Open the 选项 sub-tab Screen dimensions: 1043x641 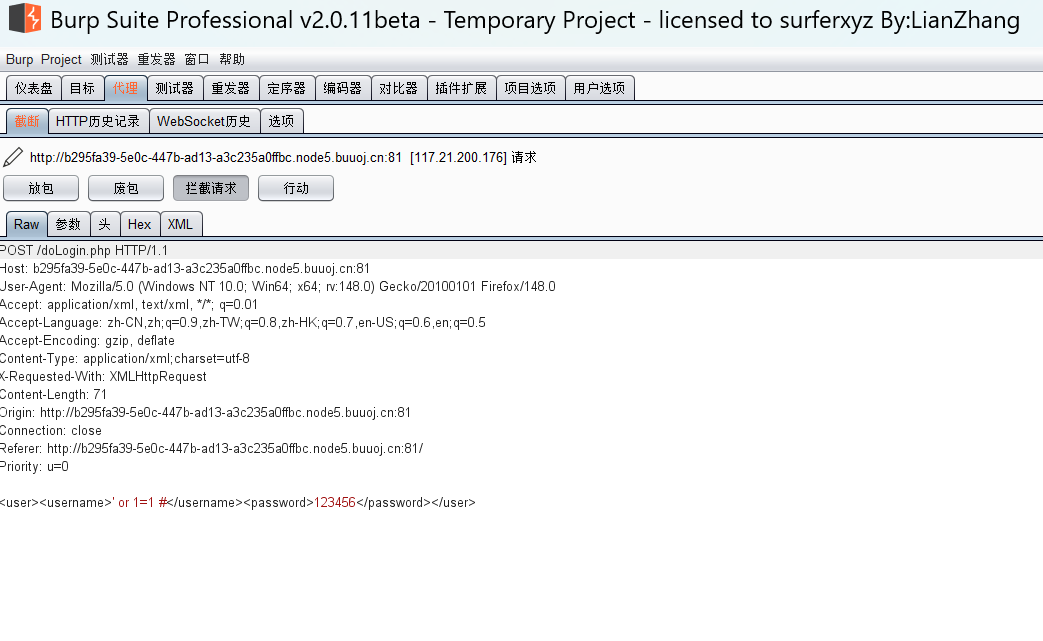tap(281, 121)
